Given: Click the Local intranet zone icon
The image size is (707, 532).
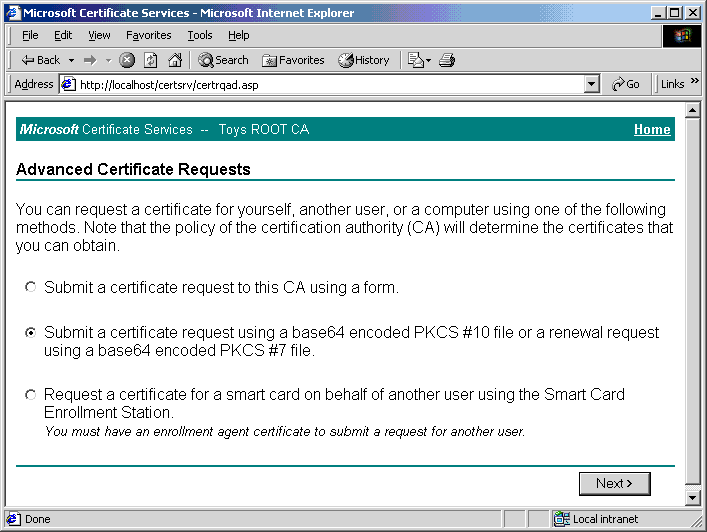Looking at the screenshot, I should coord(562,519).
